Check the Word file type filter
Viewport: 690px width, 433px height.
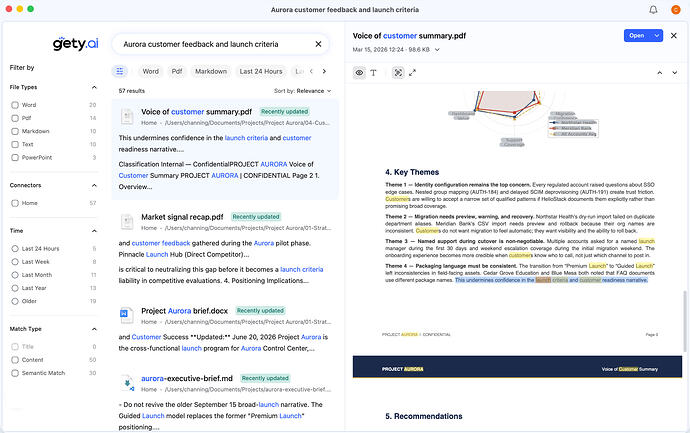tap(15, 105)
